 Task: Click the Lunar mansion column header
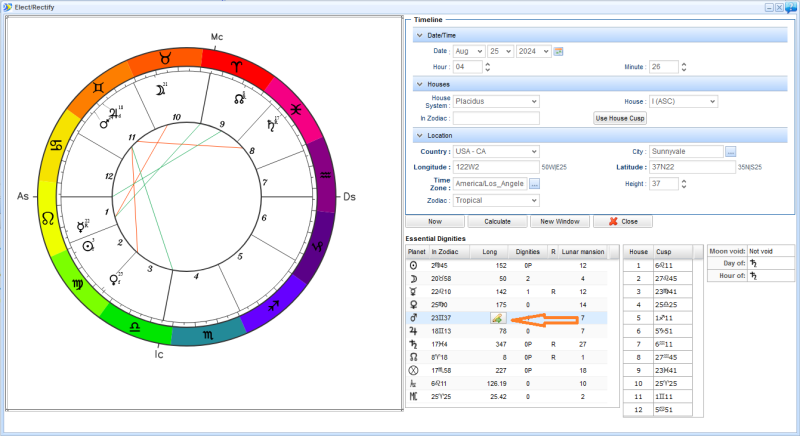[x=582, y=252]
